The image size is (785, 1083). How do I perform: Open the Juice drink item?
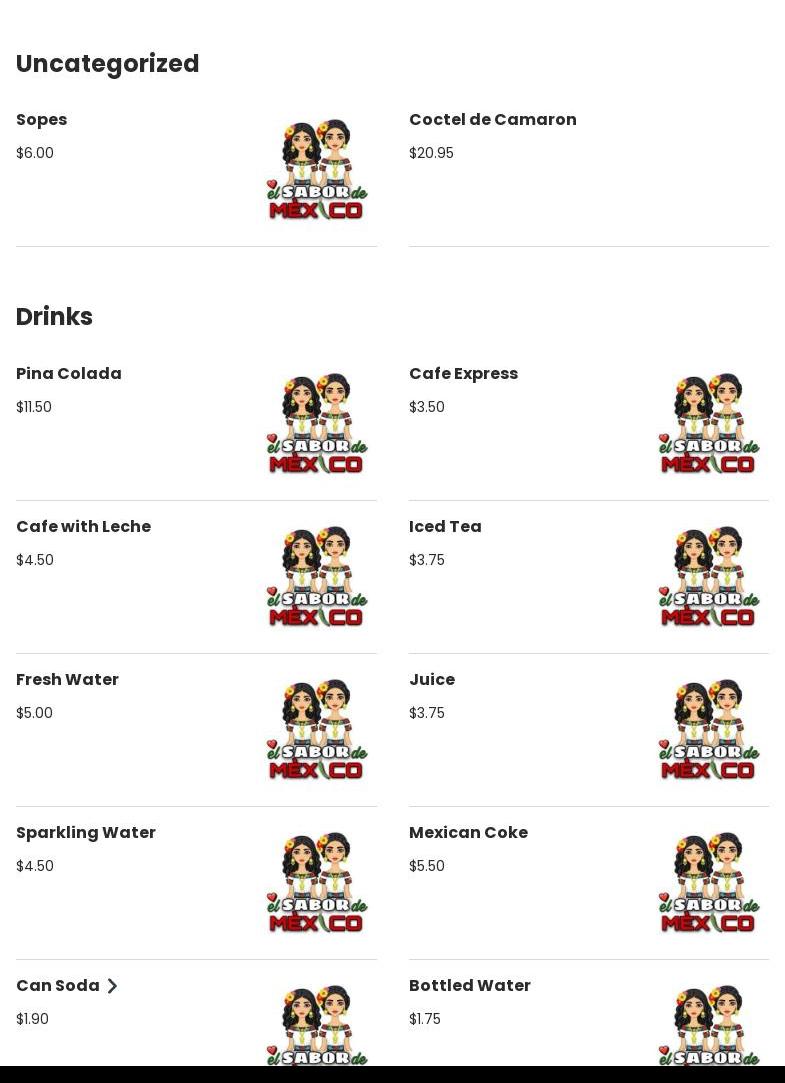click(x=432, y=680)
